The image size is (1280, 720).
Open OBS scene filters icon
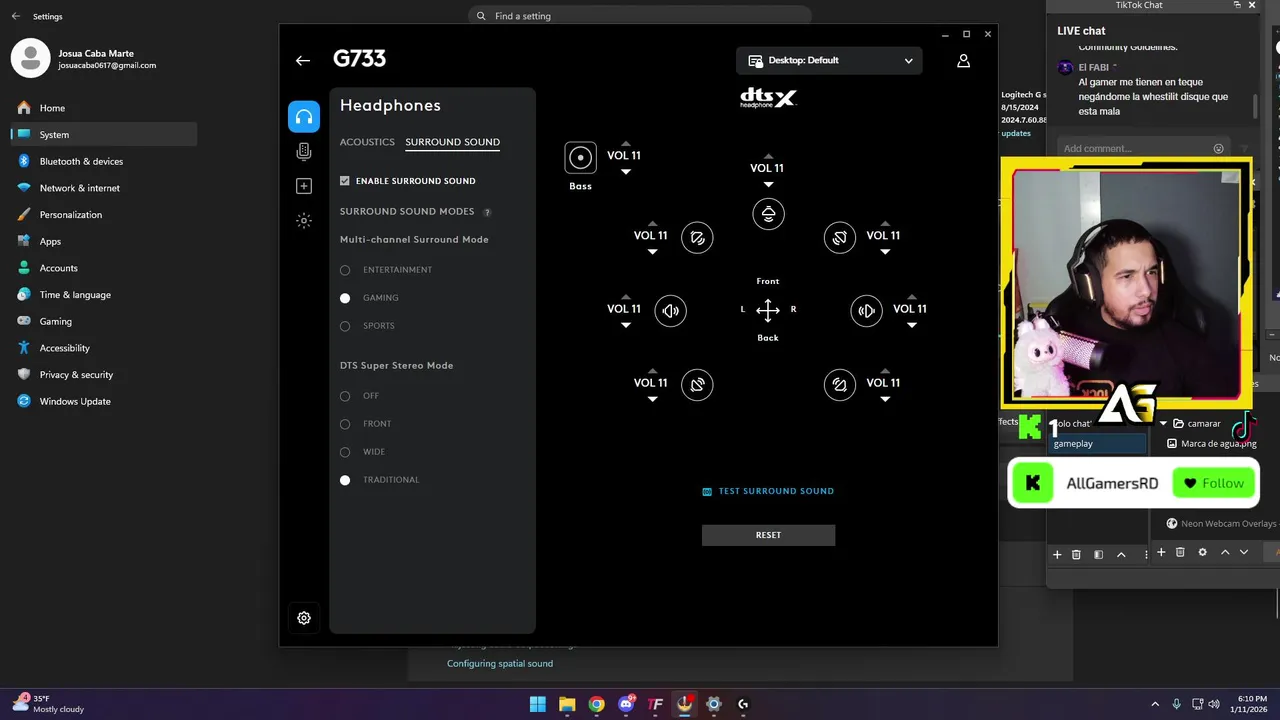(1098, 554)
